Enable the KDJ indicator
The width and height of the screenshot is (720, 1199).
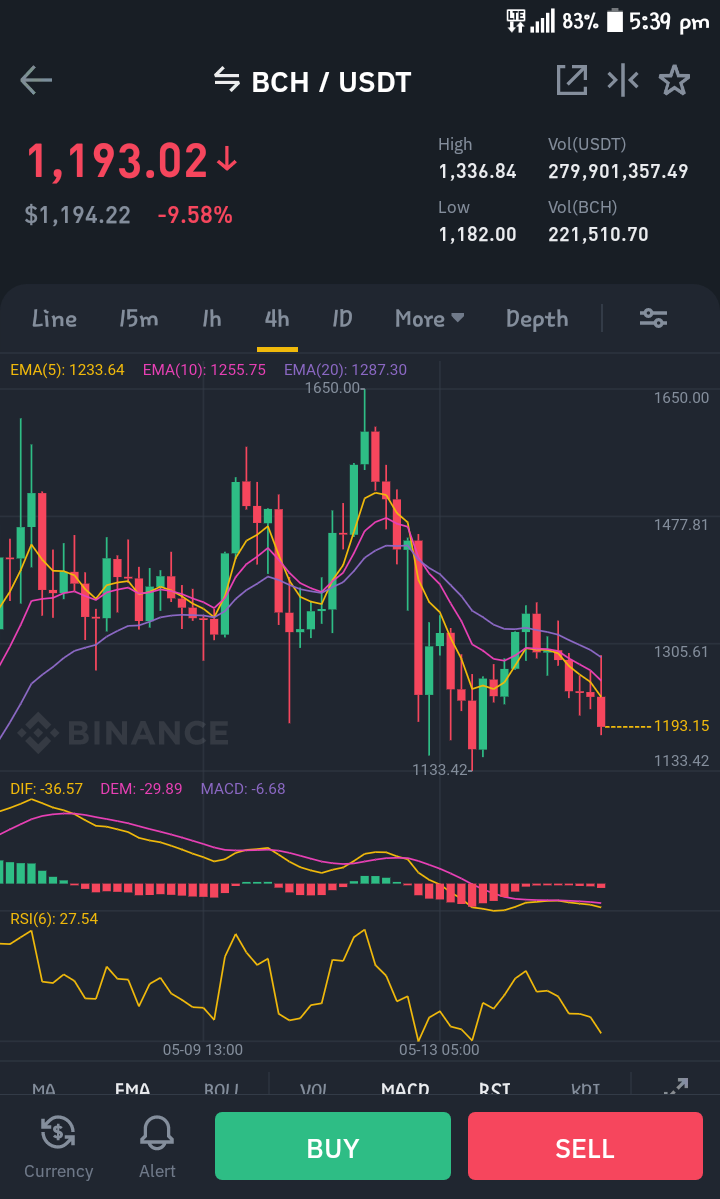(x=585, y=1088)
